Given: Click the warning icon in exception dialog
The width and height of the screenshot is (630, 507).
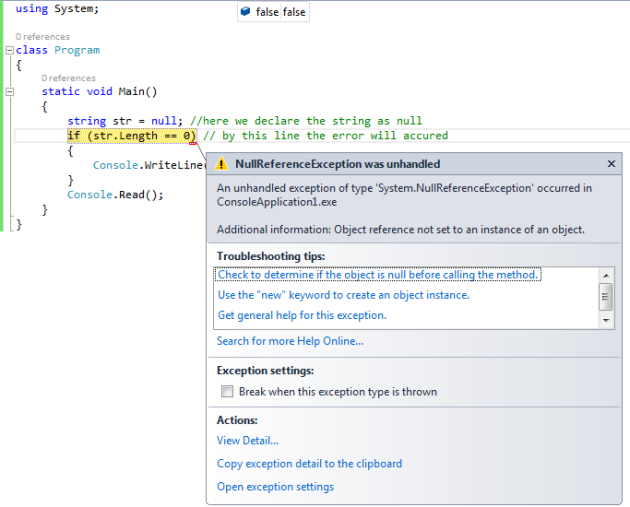Looking at the screenshot, I should click(x=223, y=164).
